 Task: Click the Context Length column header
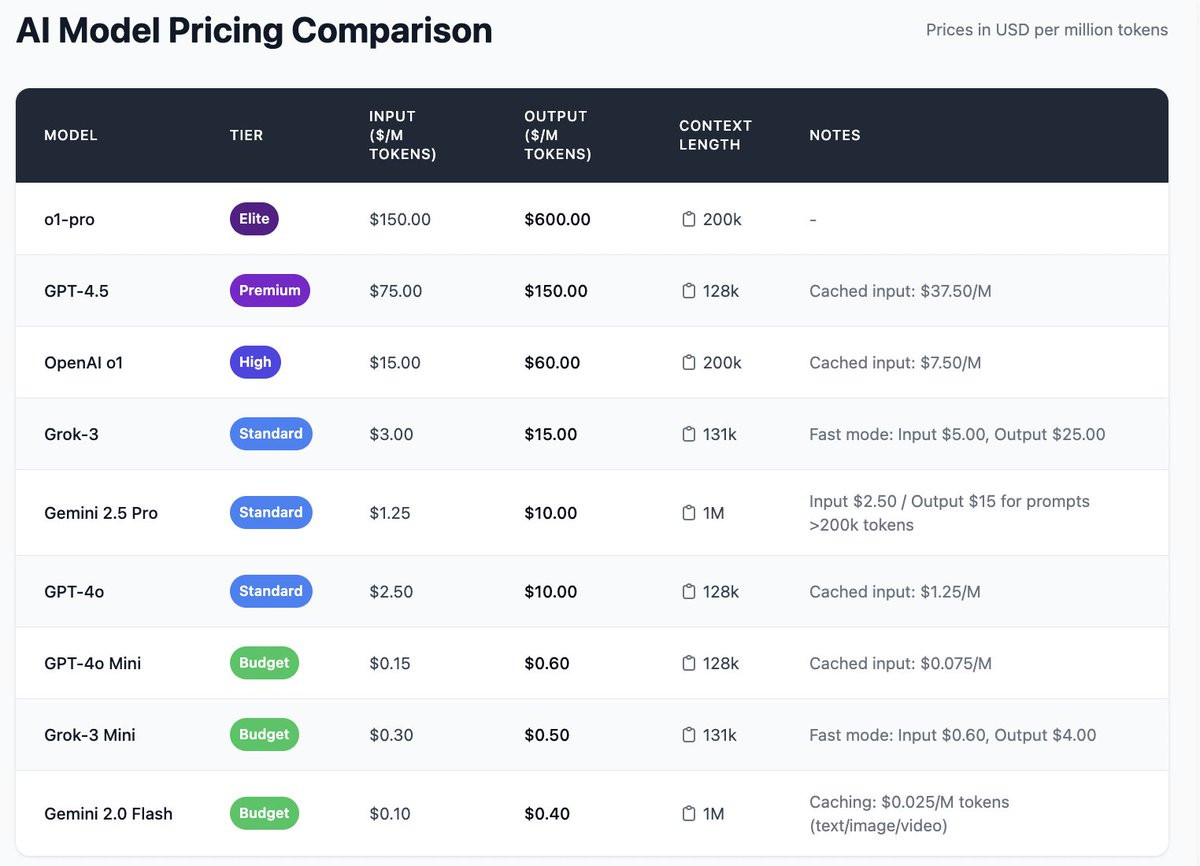click(x=715, y=135)
